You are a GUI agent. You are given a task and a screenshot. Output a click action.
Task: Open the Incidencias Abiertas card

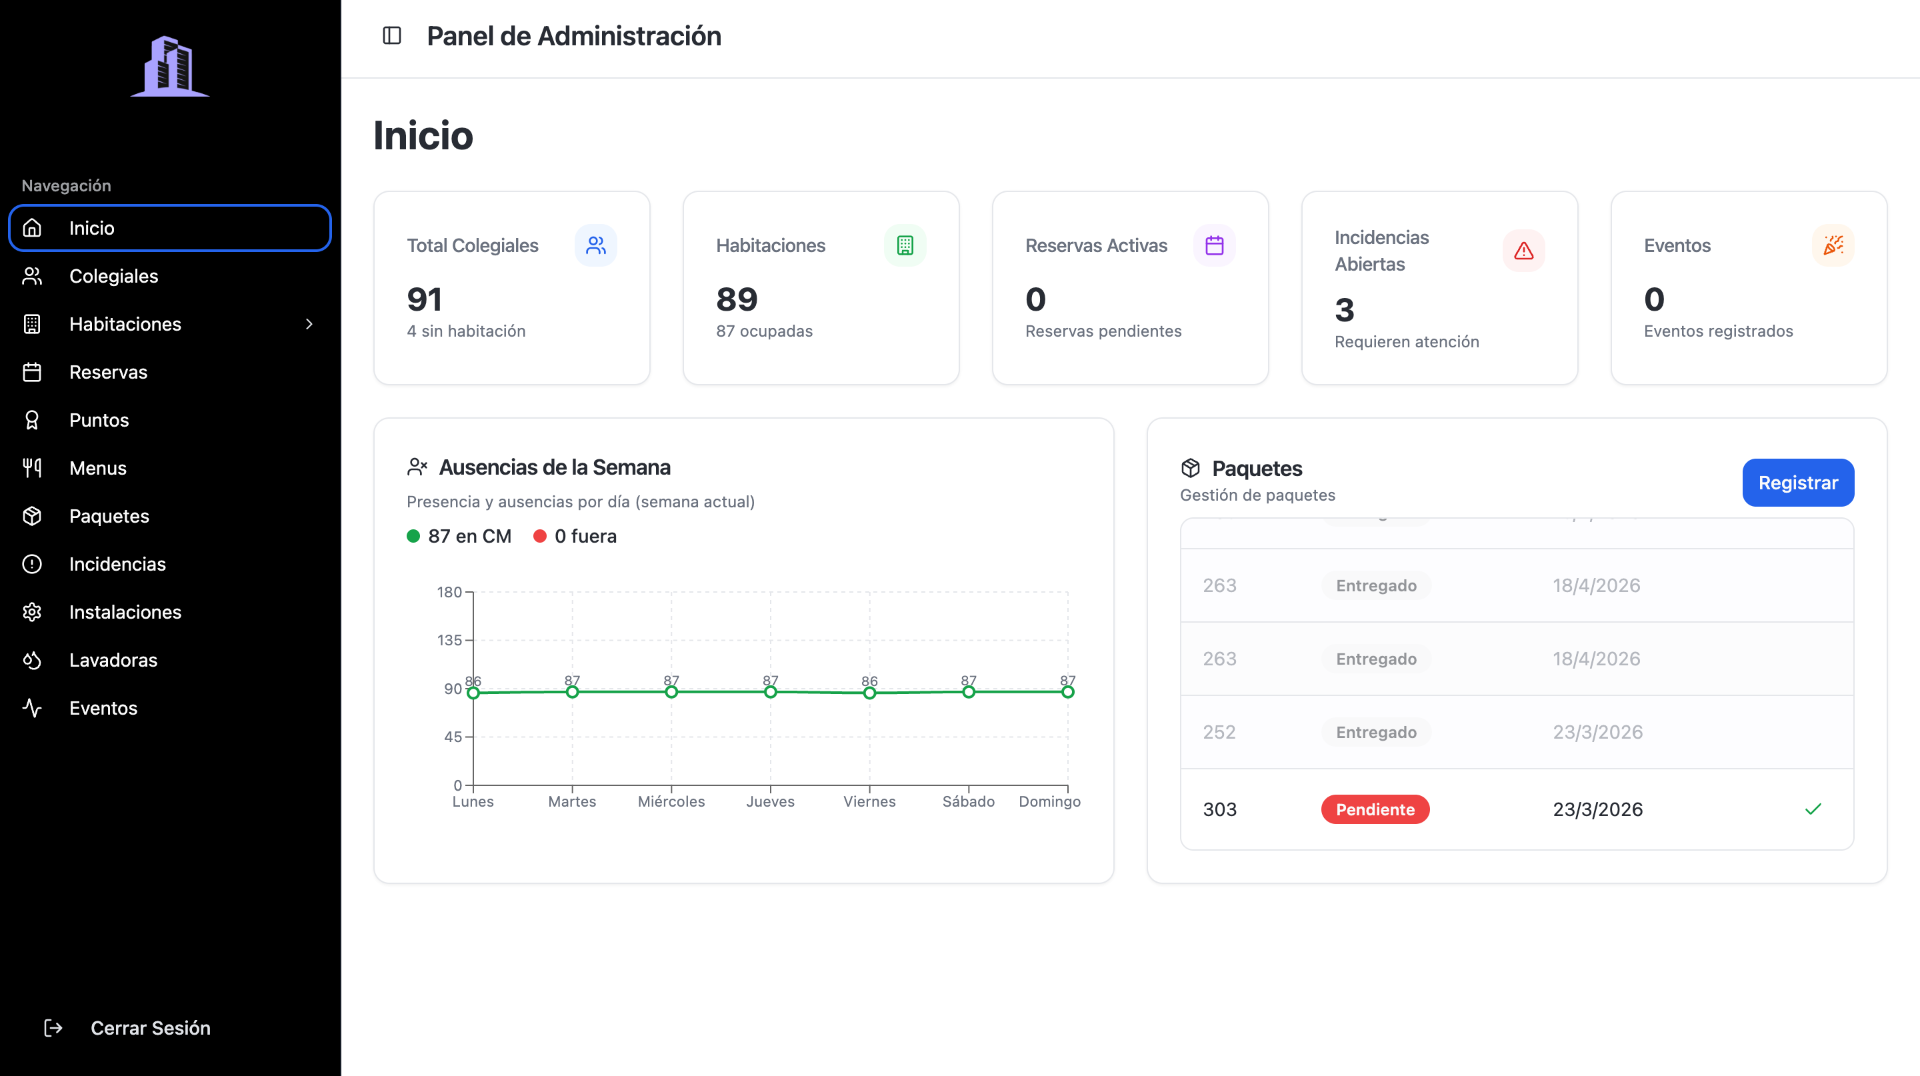pyautogui.click(x=1439, y=288)
